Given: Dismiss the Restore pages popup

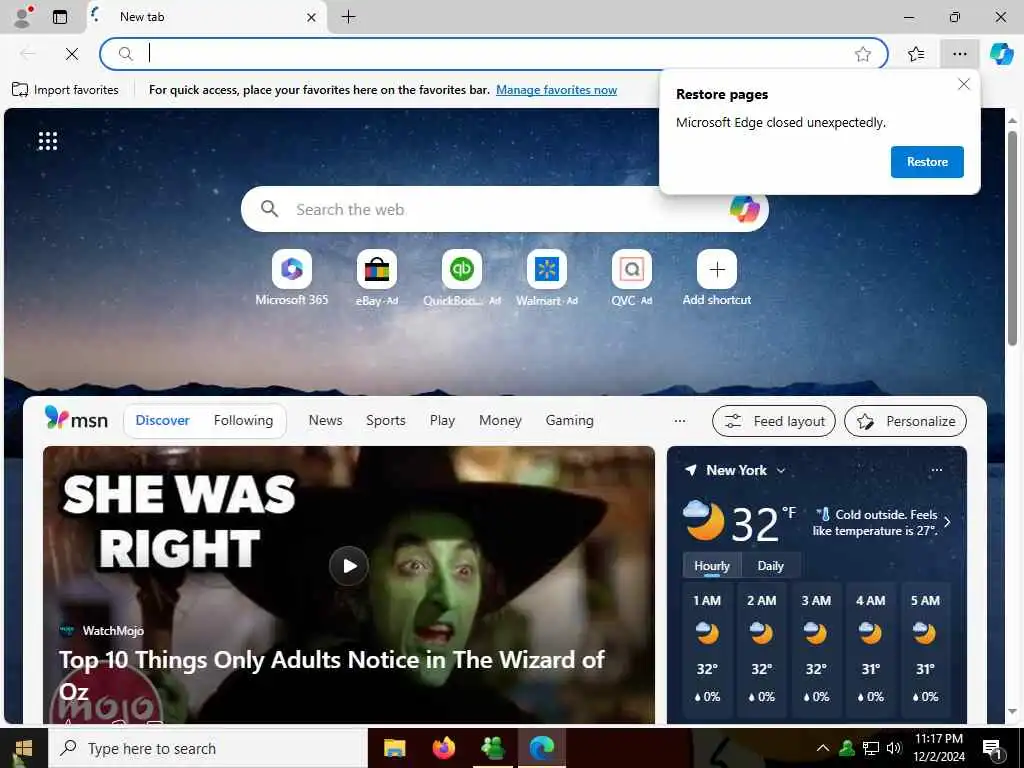Looking at the screenshot, I should pos(963,84).
